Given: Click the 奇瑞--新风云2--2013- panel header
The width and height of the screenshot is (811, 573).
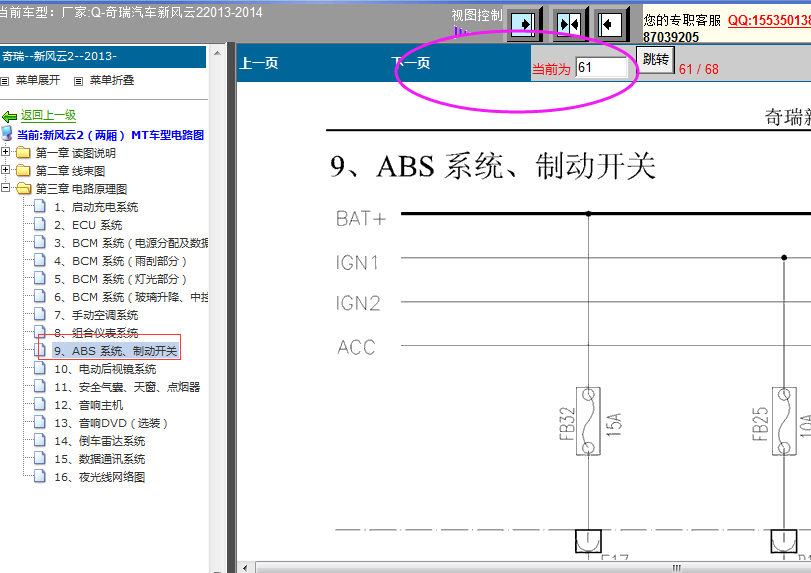Looking at the screenshot, I should point(103,56).
